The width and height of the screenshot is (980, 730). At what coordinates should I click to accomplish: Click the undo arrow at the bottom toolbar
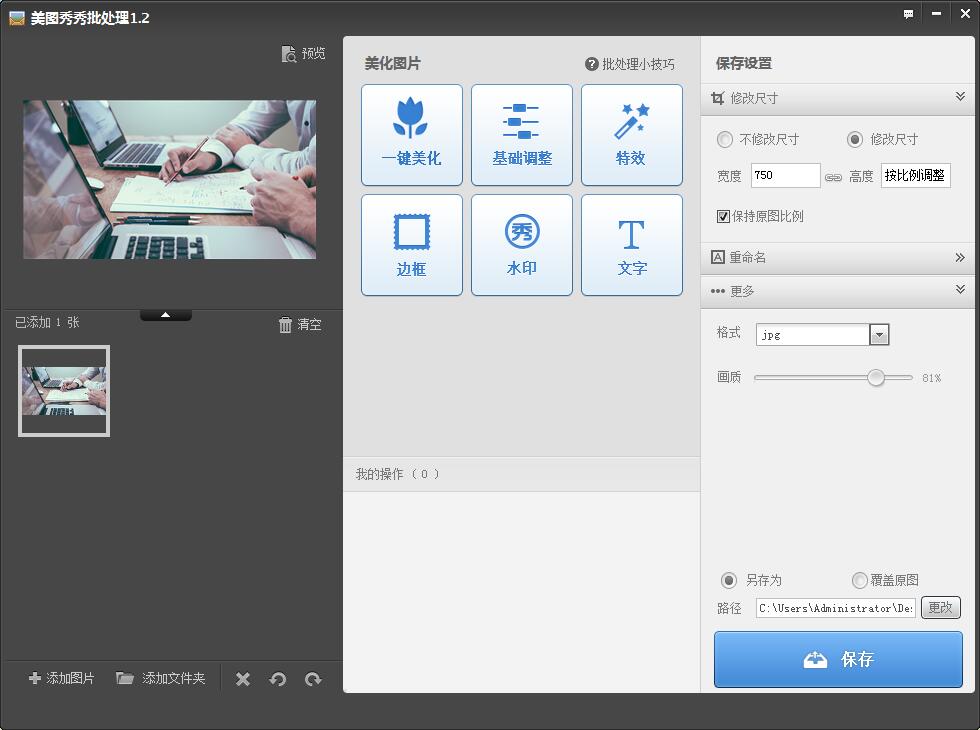coord(278,678)
